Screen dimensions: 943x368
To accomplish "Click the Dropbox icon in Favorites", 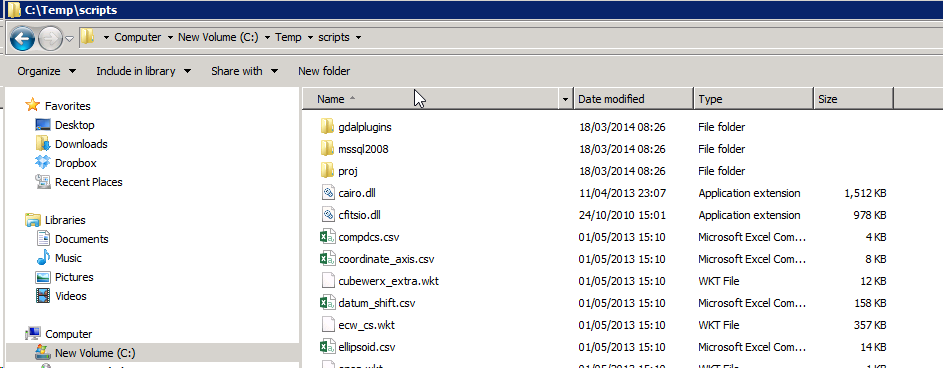I will pos(43,162).
